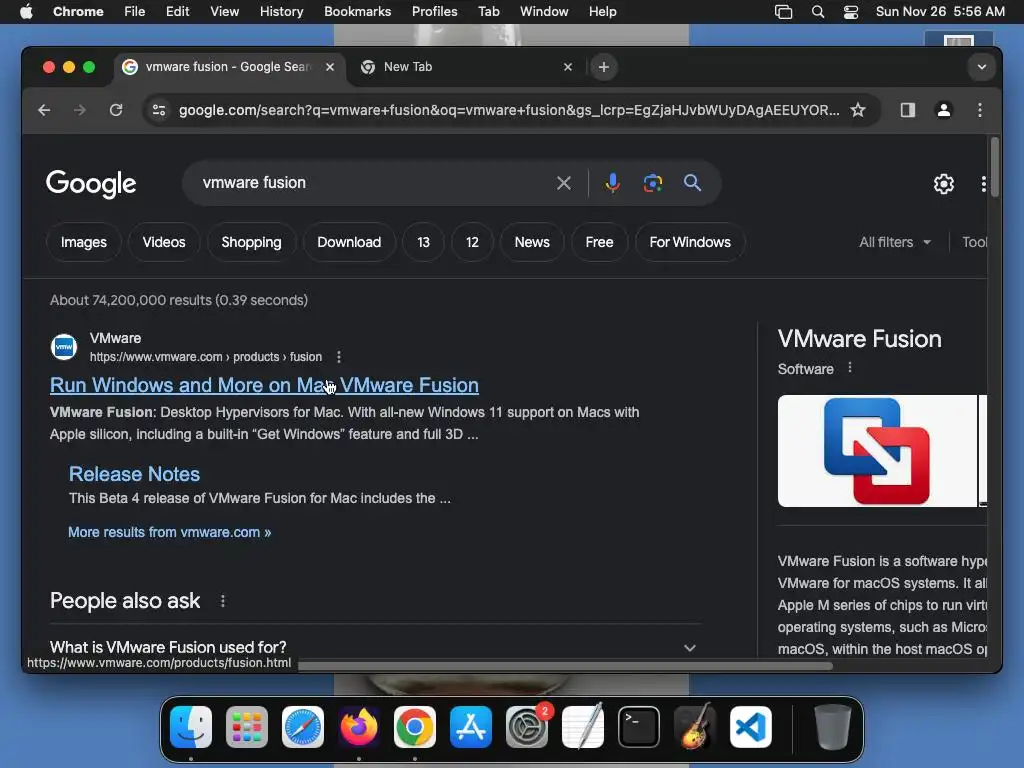This screenshot has width=1024, height=768.
Task: Search by image with Google Lens icon
Action: coord(652,183)
